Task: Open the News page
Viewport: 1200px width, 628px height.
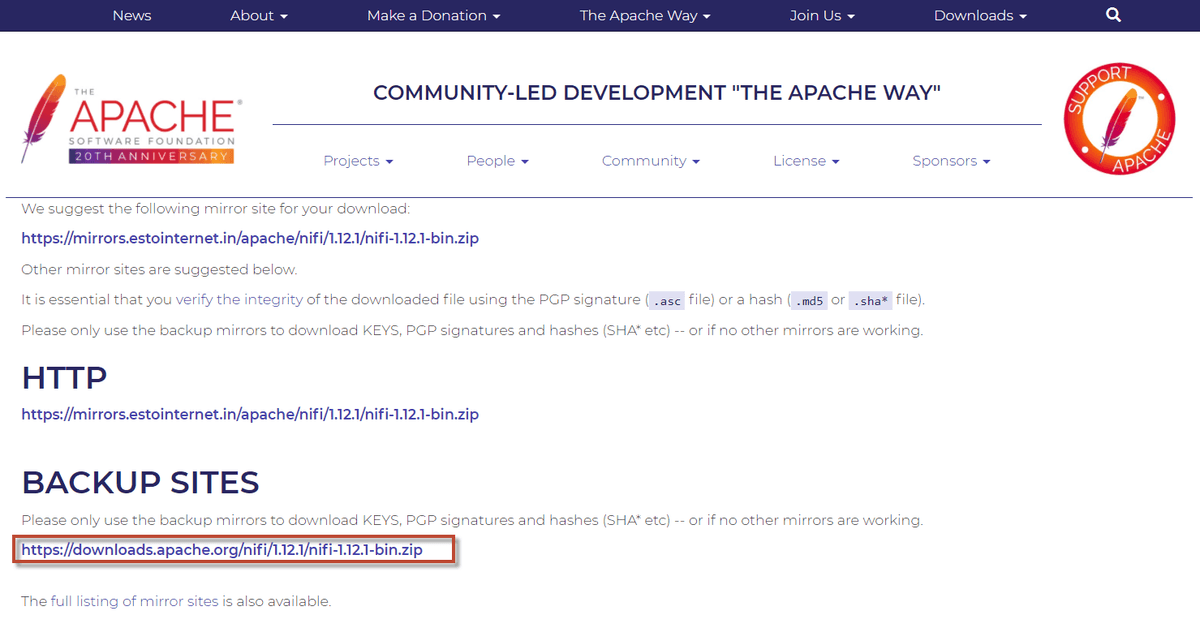Action: point(131,15)
